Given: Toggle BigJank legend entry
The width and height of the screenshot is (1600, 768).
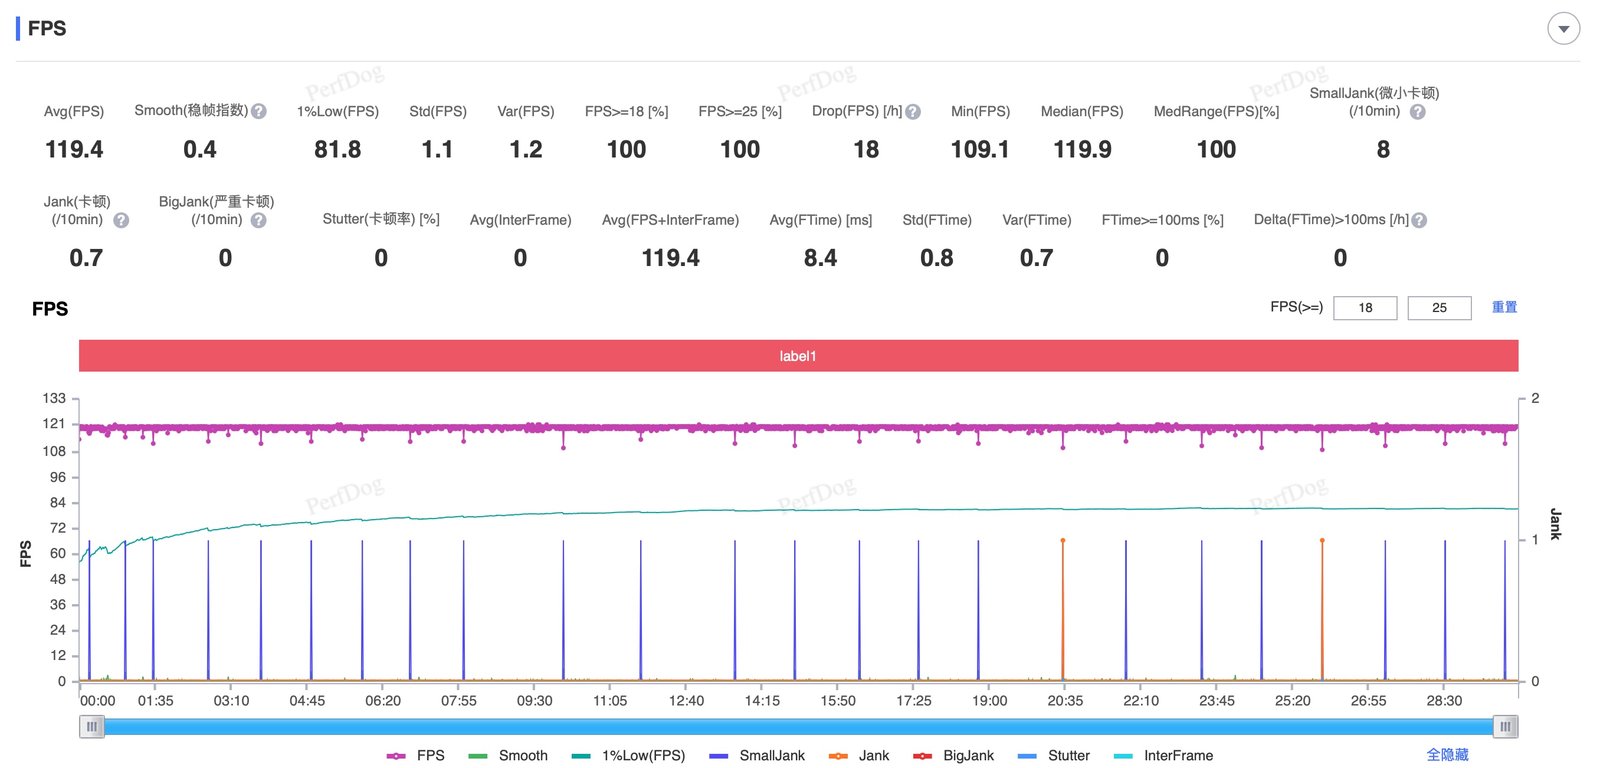Looking at the screenshot, I should tap(953, 756).
